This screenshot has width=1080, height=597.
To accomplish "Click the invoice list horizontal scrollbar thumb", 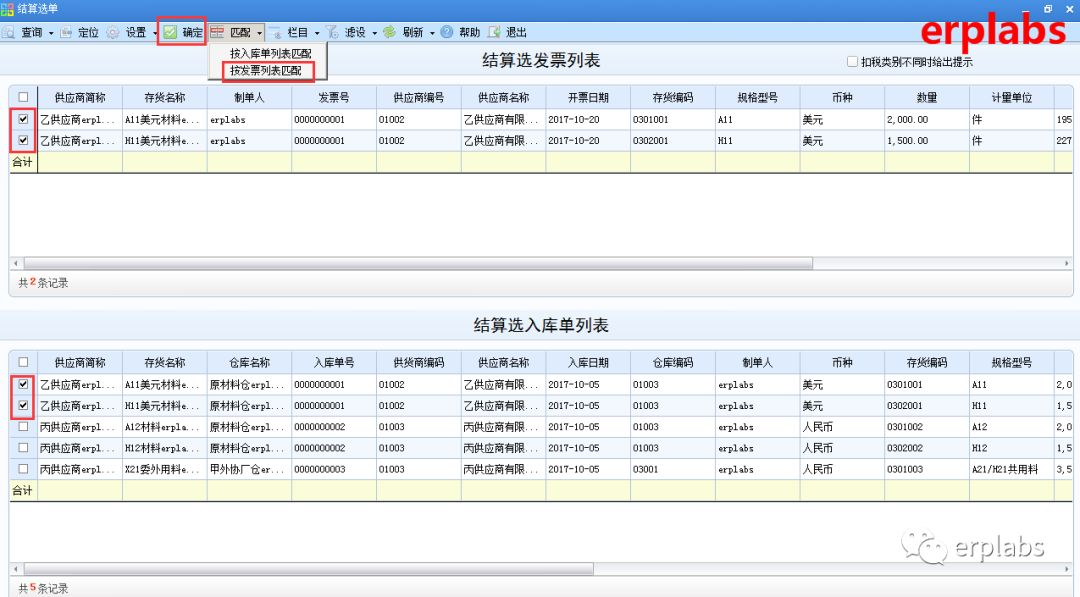I will pyautogui.click(x=418, y=263).
